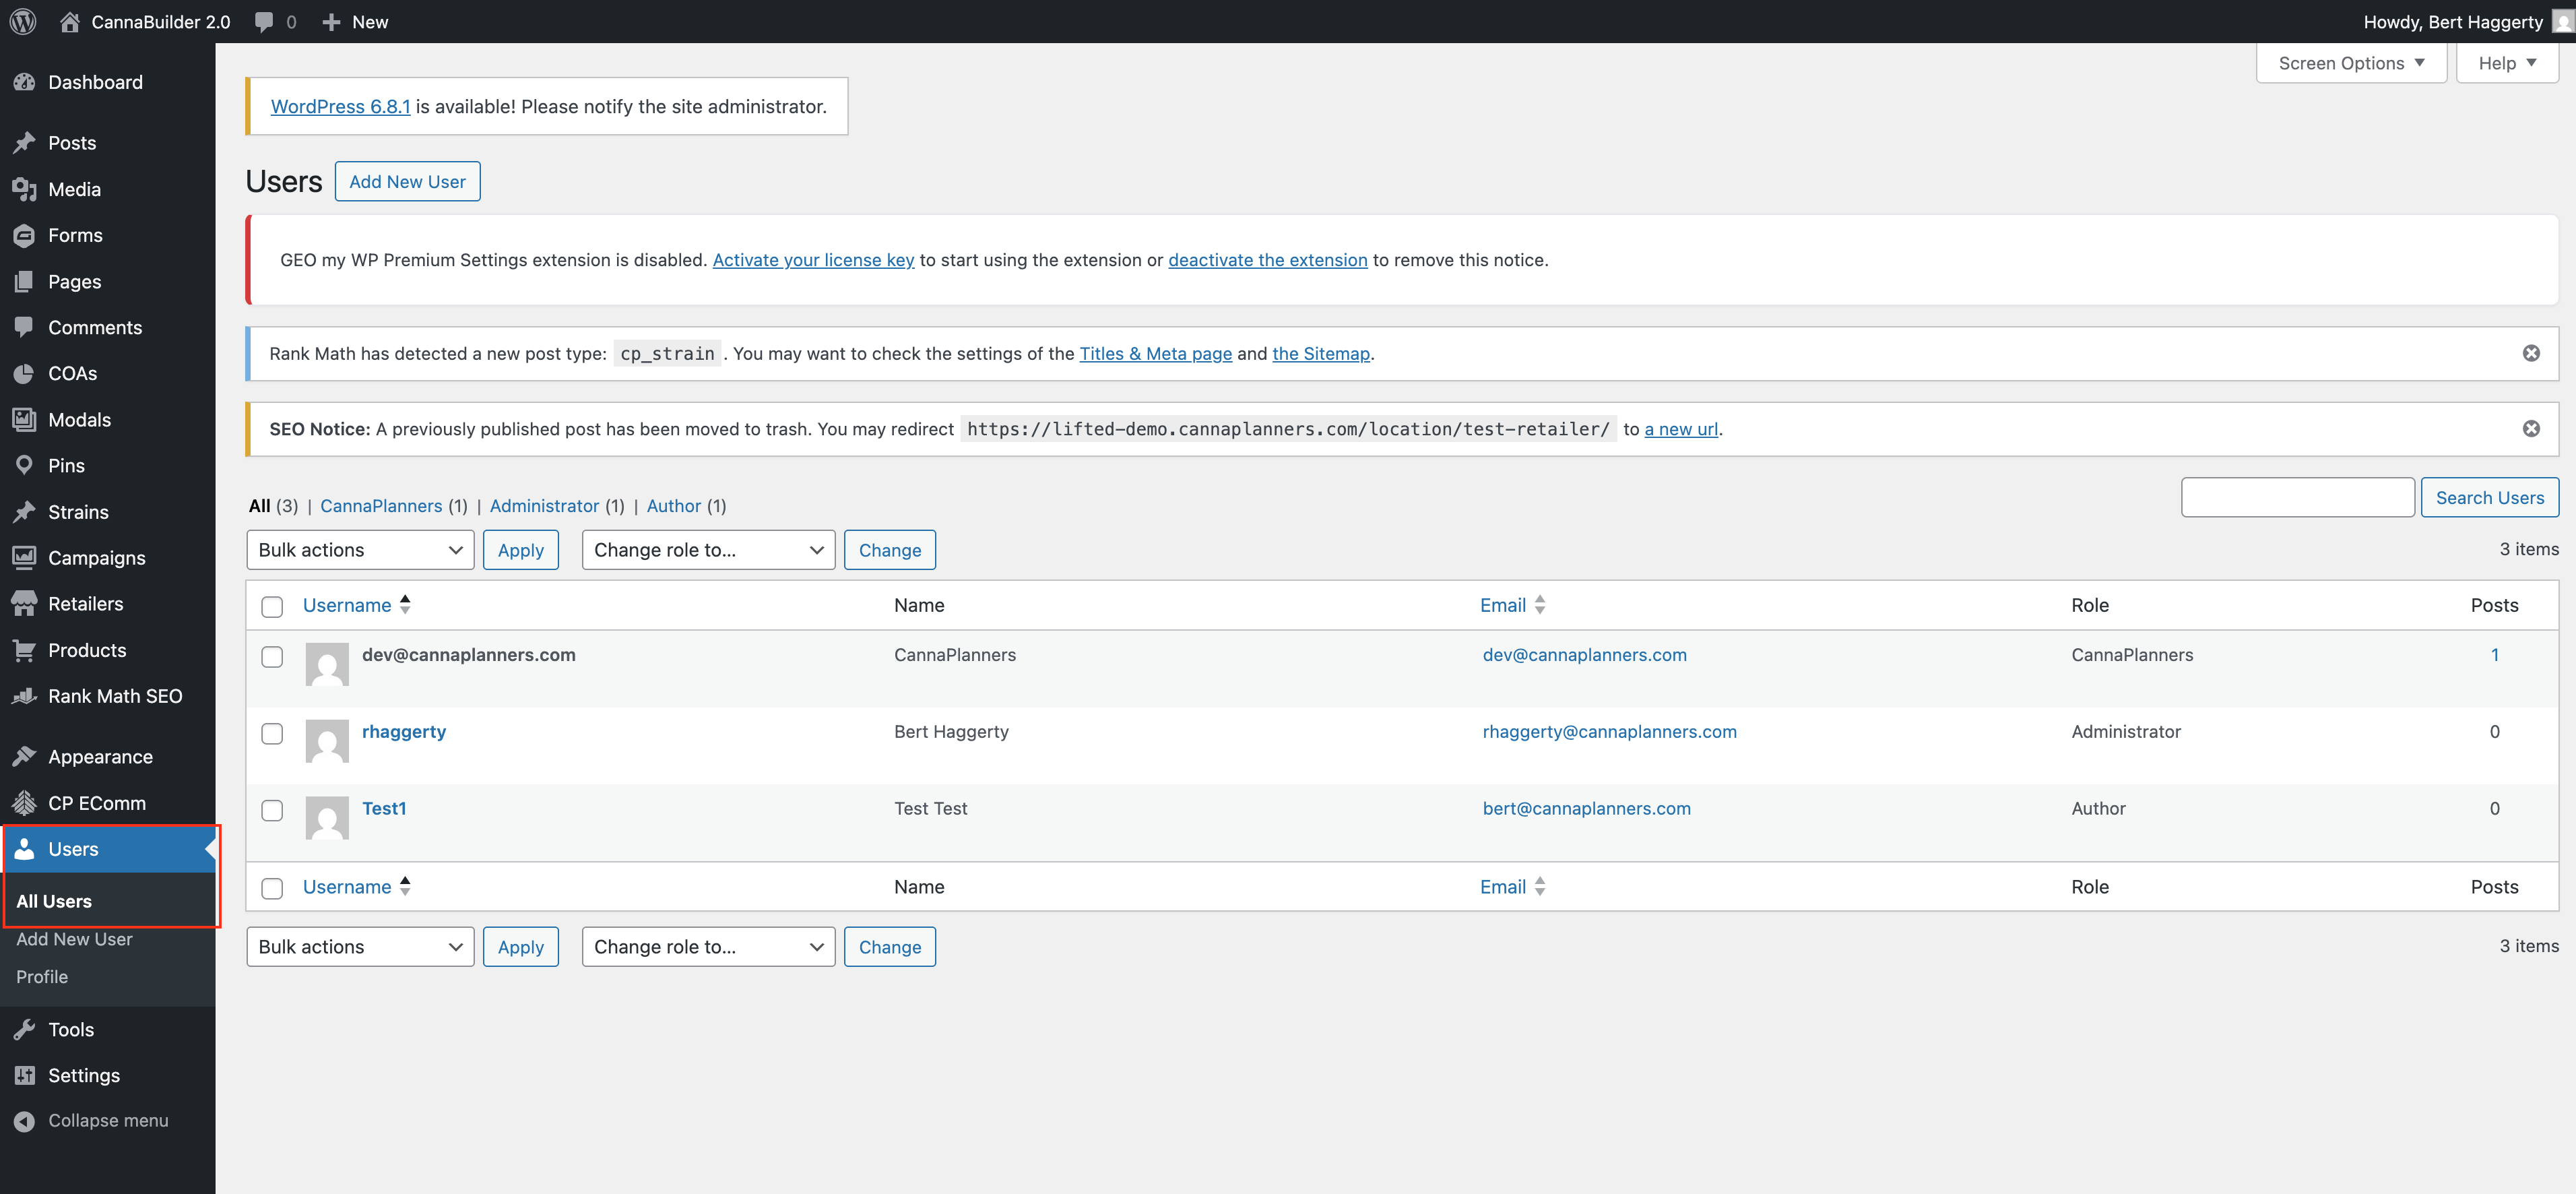Open Rank Math SEO in sidebar
This screenshot has width=2576, height=1194.
(x=115, y=696)
